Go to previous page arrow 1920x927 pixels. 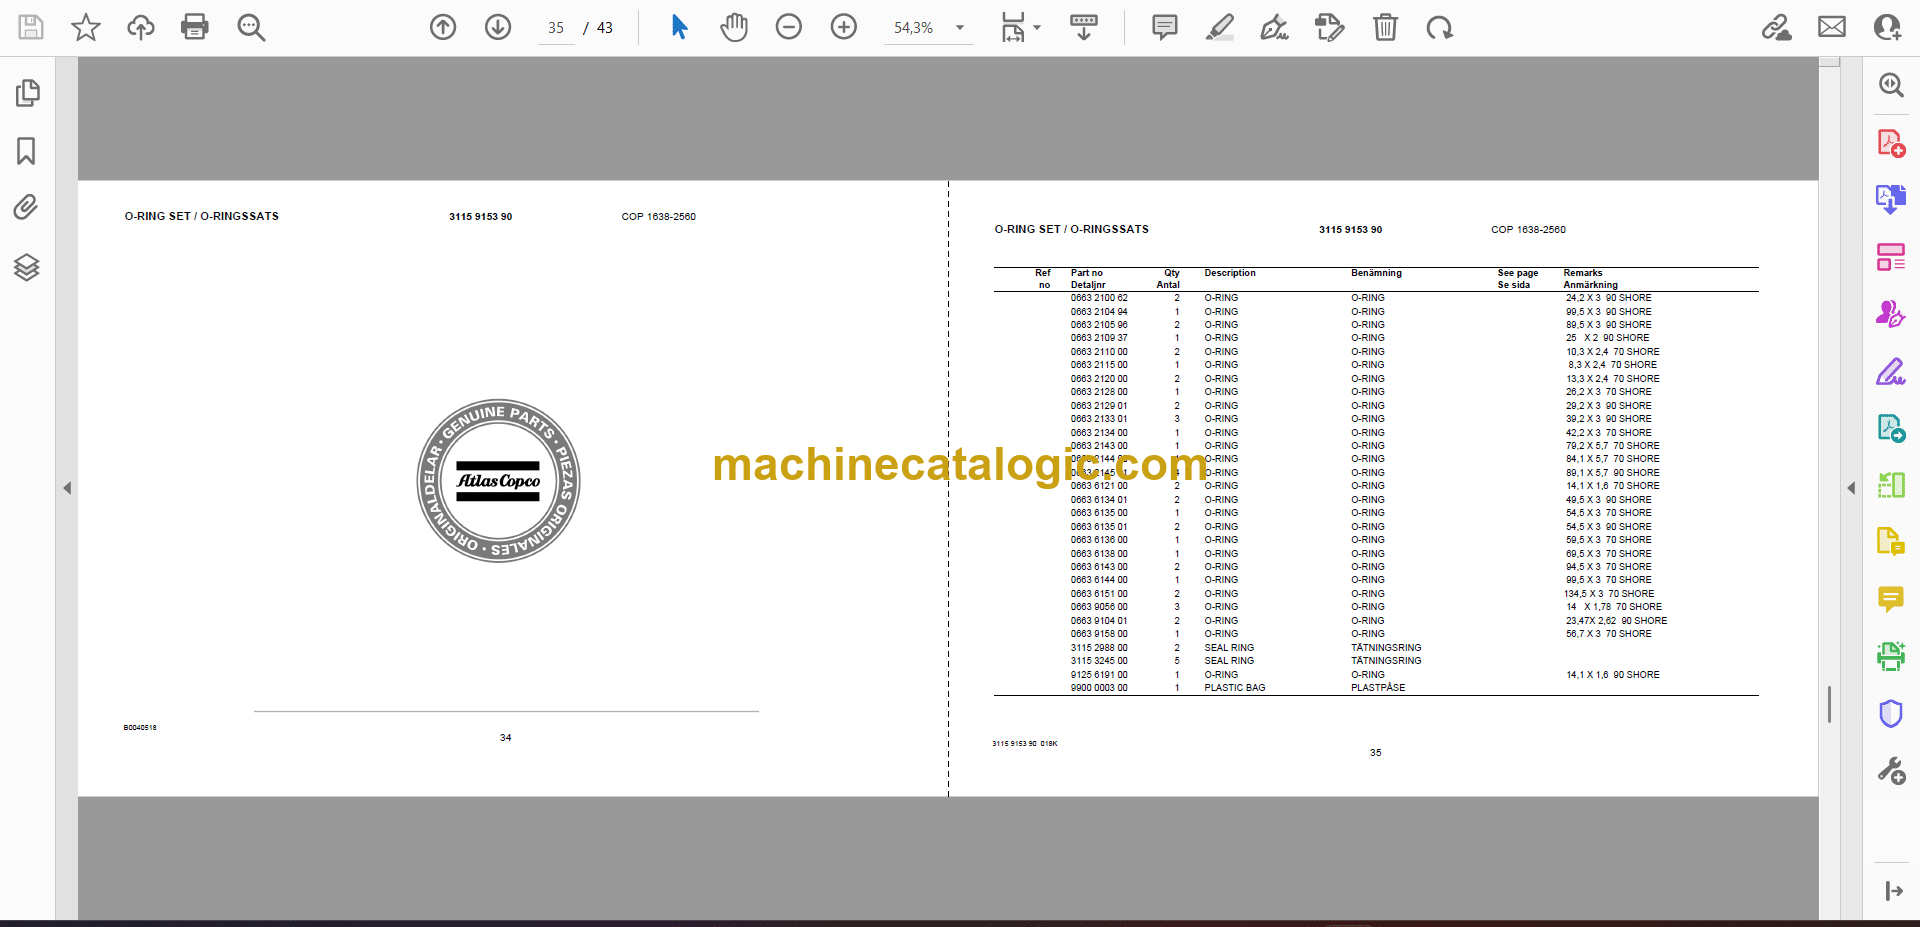pyautogui.click(x=443, y=27)
